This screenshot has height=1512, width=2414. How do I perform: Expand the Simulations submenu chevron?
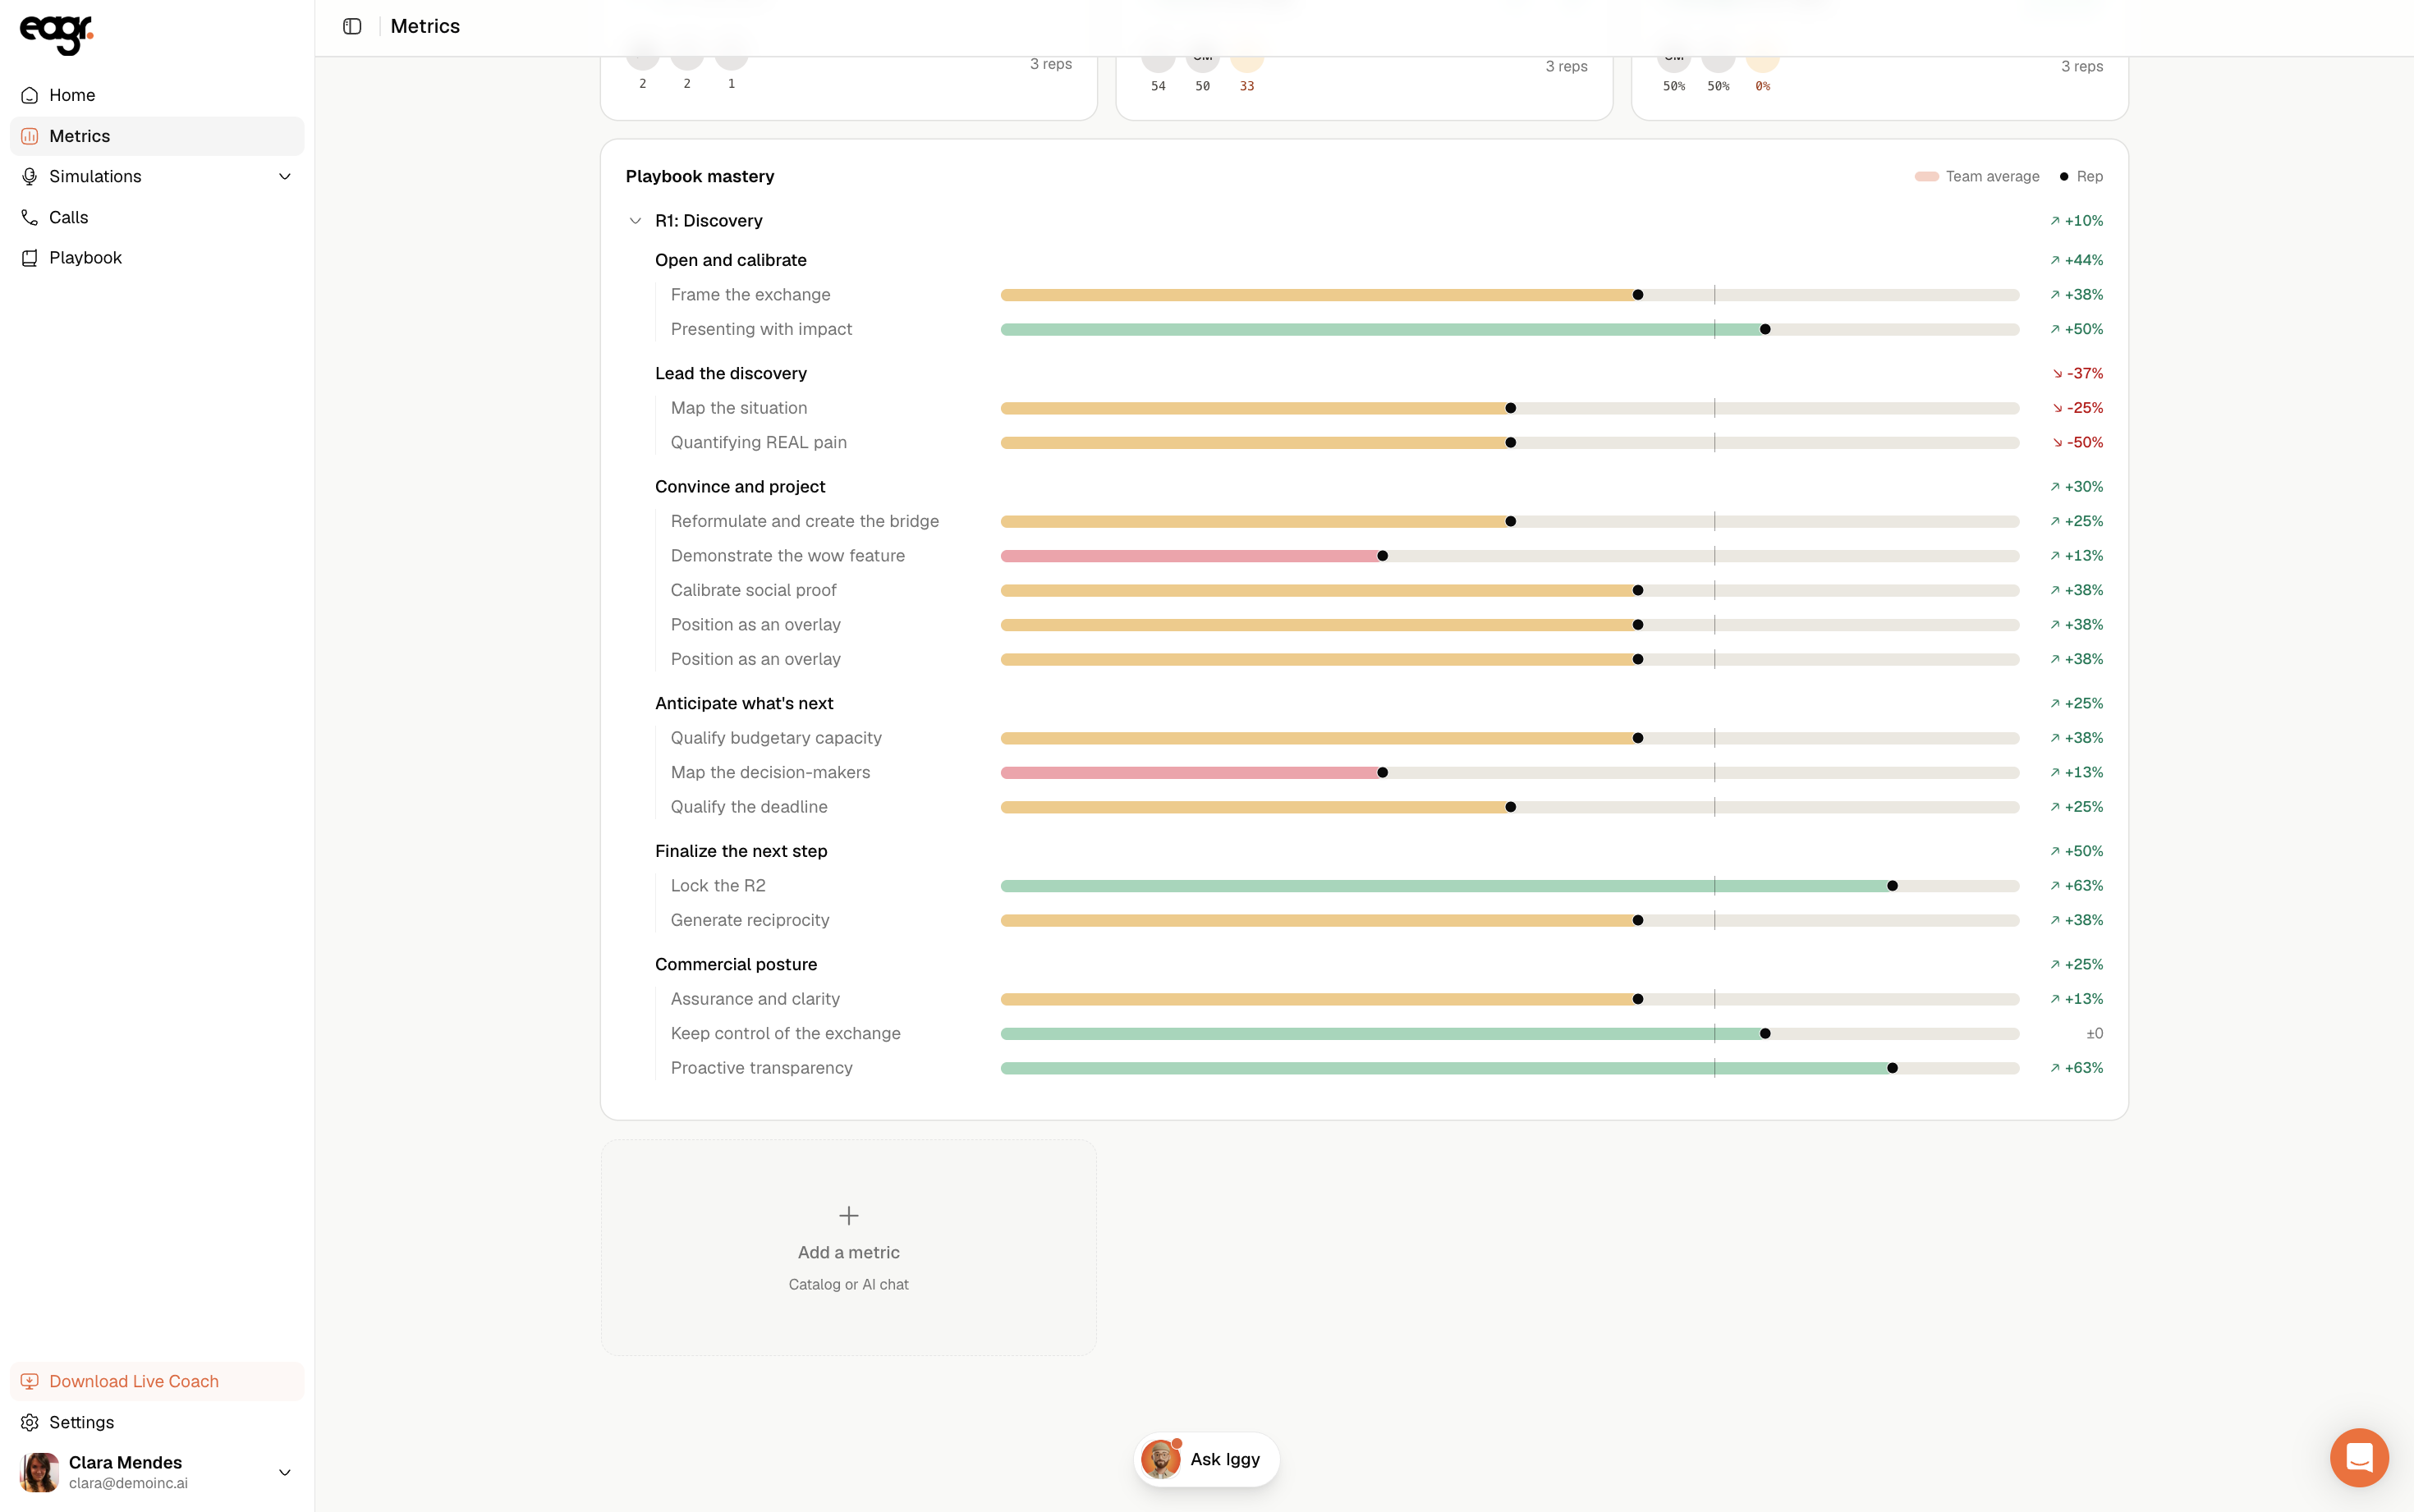(285, 177)
